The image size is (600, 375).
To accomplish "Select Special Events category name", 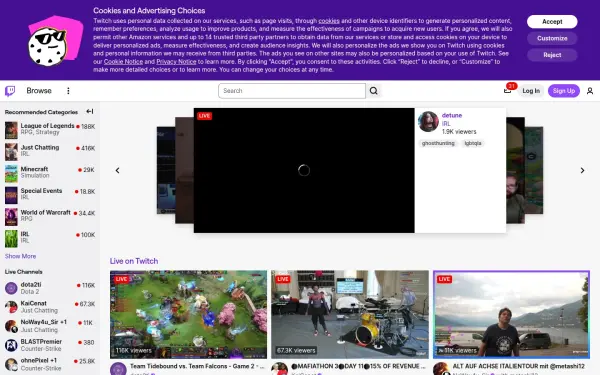I will tap(41, 191).
